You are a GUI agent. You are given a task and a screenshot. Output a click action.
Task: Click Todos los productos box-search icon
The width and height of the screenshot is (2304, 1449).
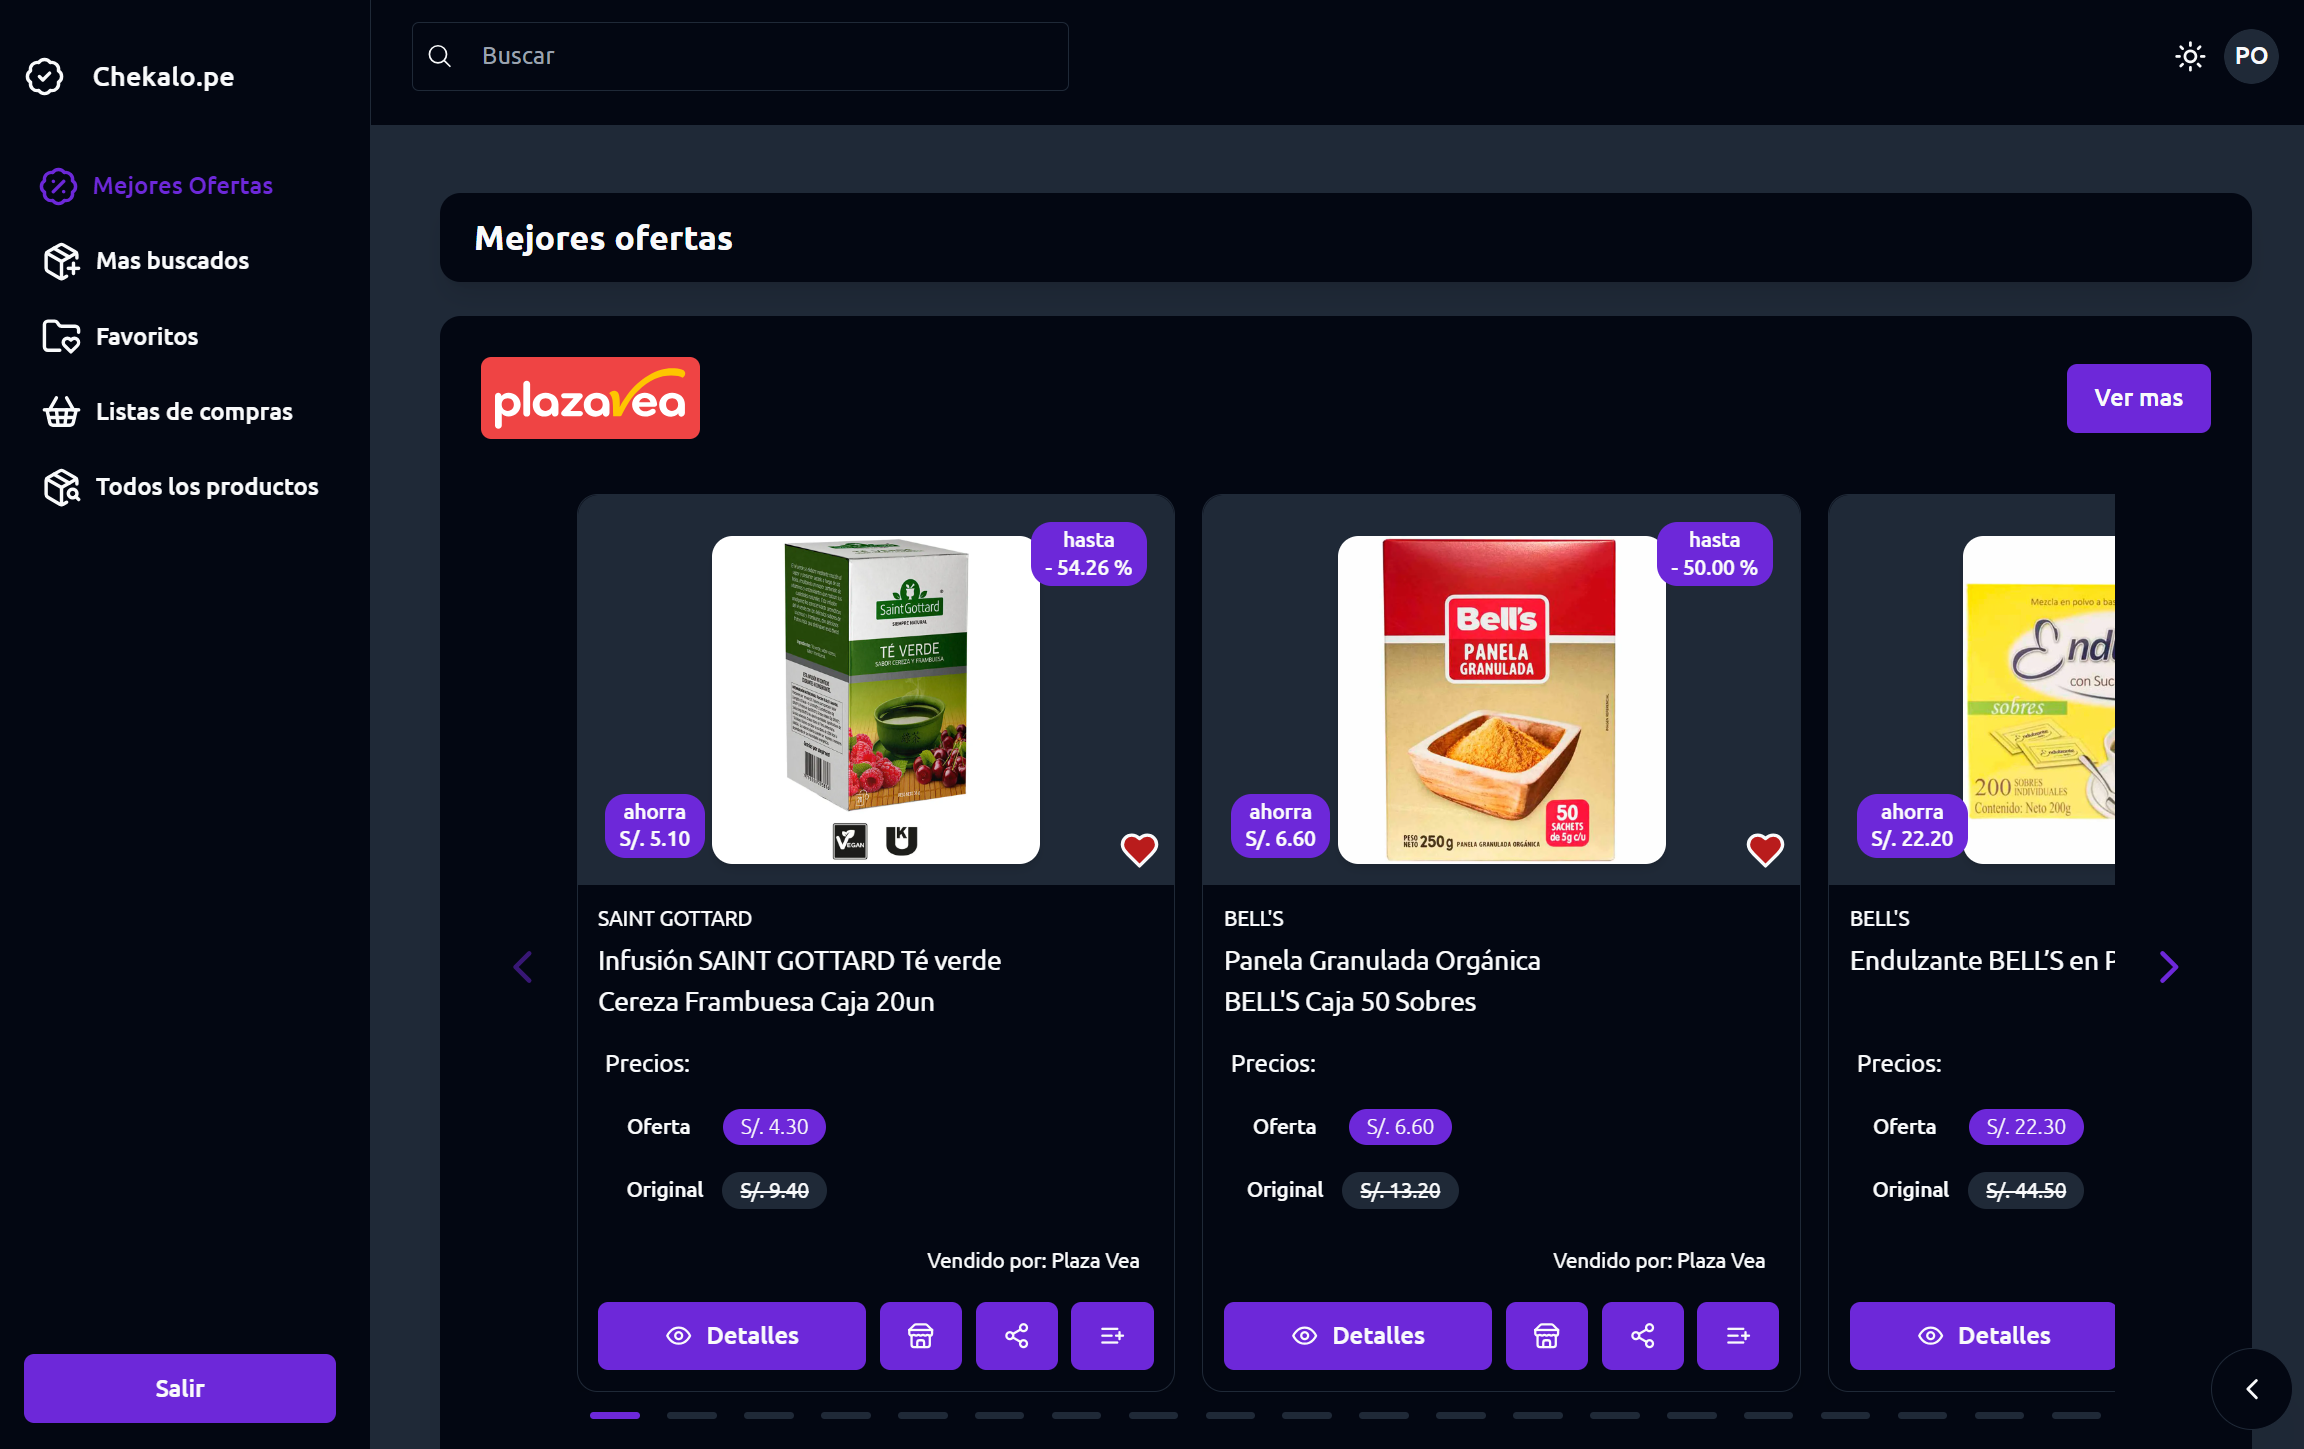pyautogui.click(x=61, y=487)
